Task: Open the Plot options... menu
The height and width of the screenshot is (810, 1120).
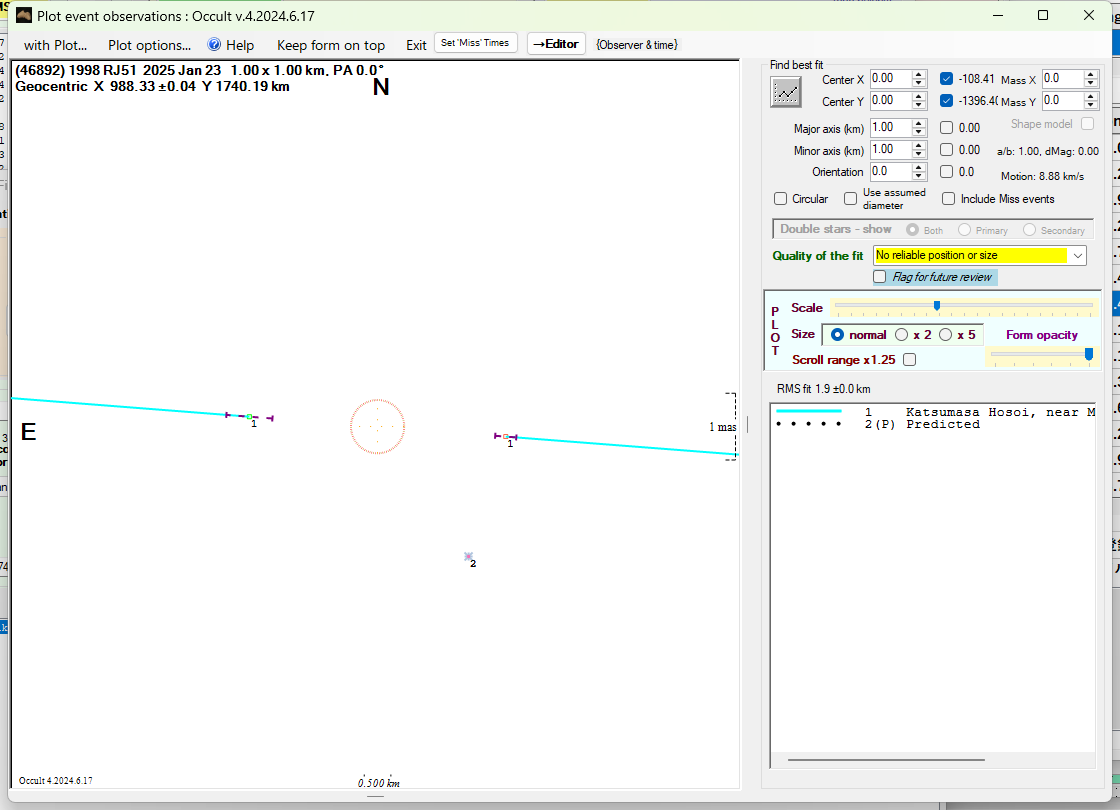Action: (x=149, y=45)
